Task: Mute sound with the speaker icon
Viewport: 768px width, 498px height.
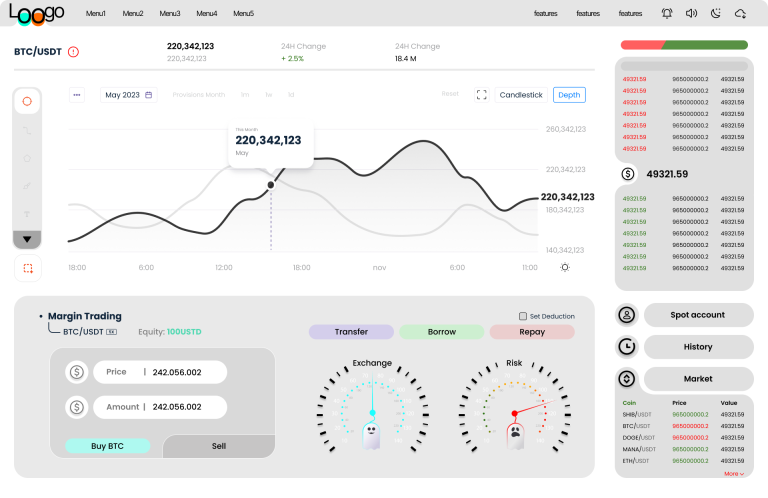Action: [x=691, y=13]
